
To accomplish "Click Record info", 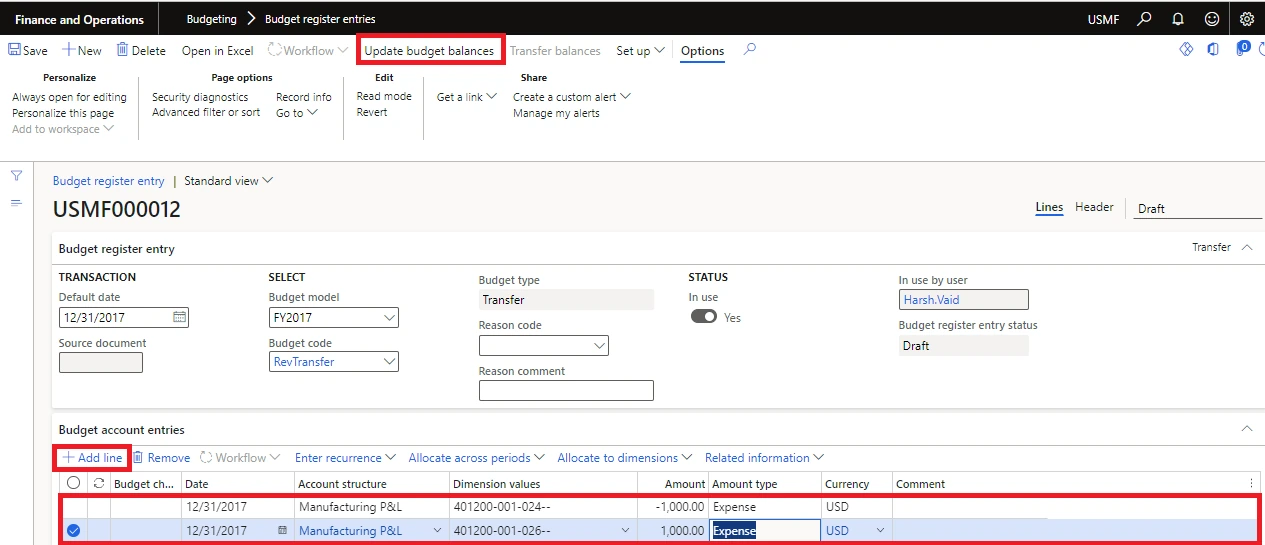I will 304,97.
